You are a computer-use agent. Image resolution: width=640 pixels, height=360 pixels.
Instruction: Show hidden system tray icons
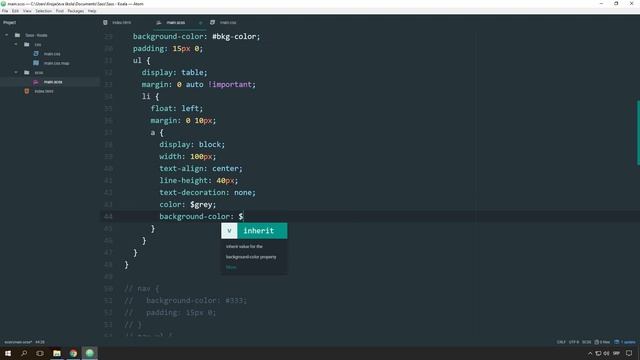[590, 353]
